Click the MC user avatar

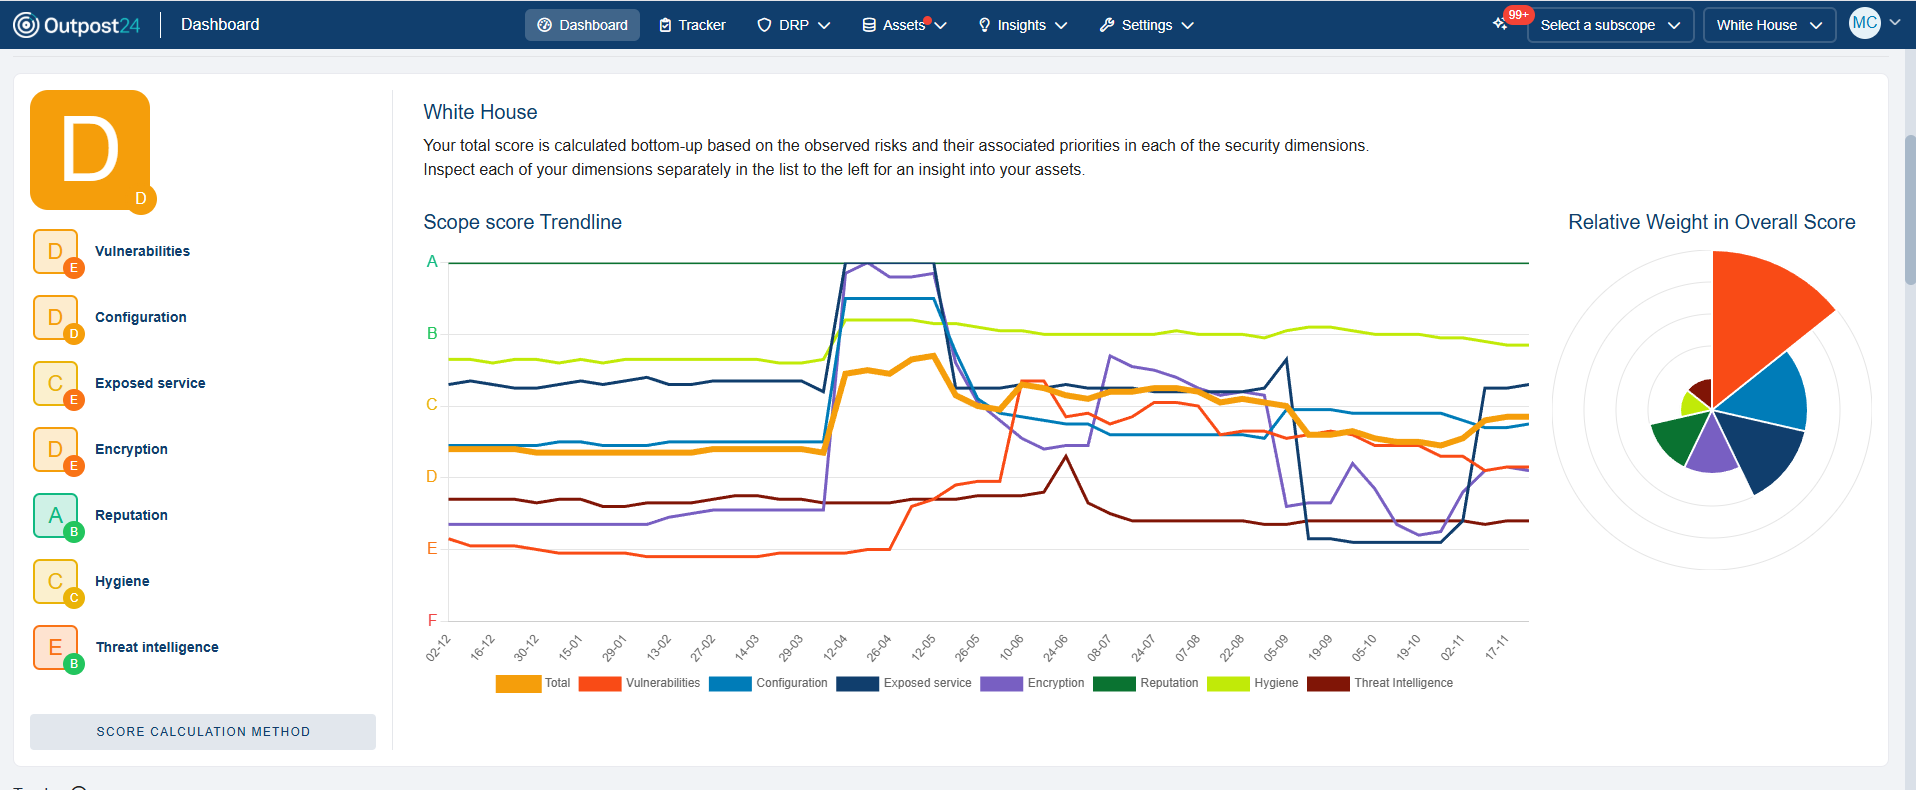click(1864, 23)
